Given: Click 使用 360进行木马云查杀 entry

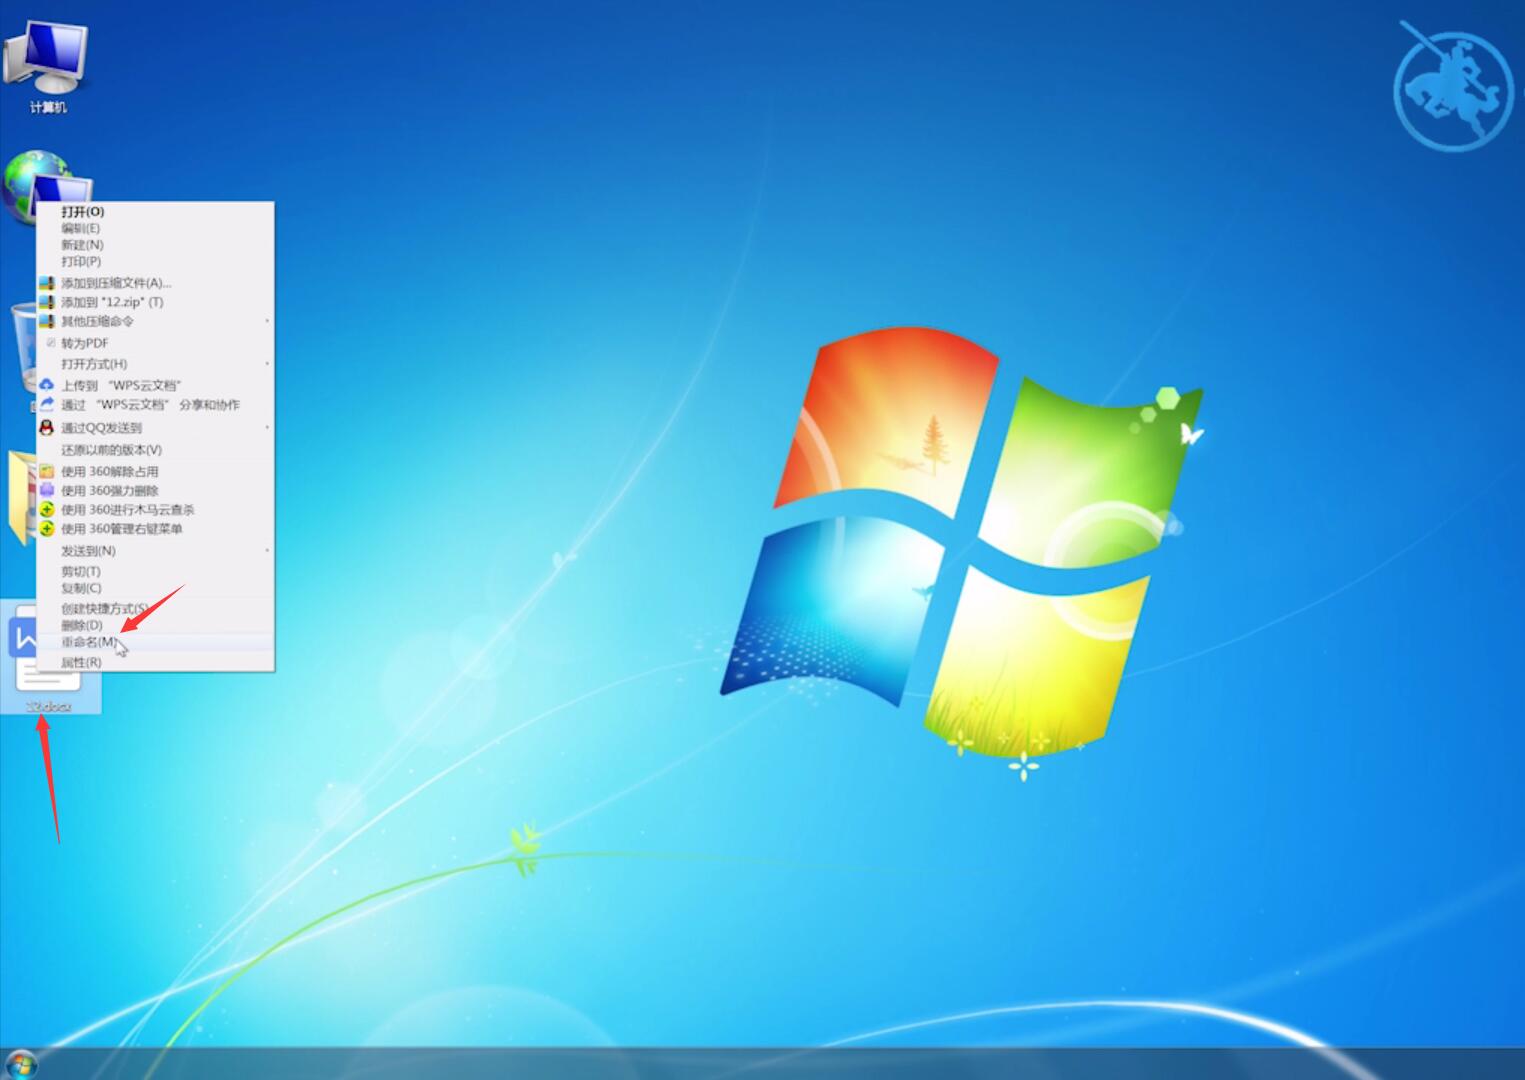Looking at the screenshot, I should pyautogui.click(x=155, y=510).
